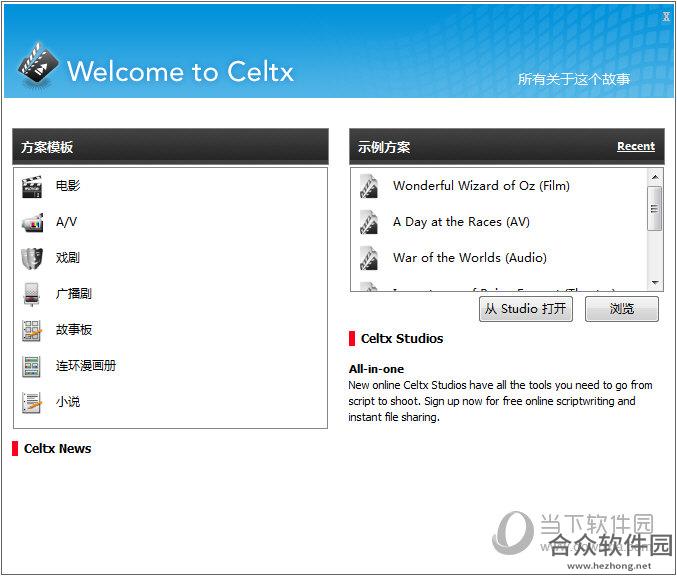Screen dimensions: 677x576
Task: Click sample list scrollbar up arrow
Action: click(x=655, y=177)
